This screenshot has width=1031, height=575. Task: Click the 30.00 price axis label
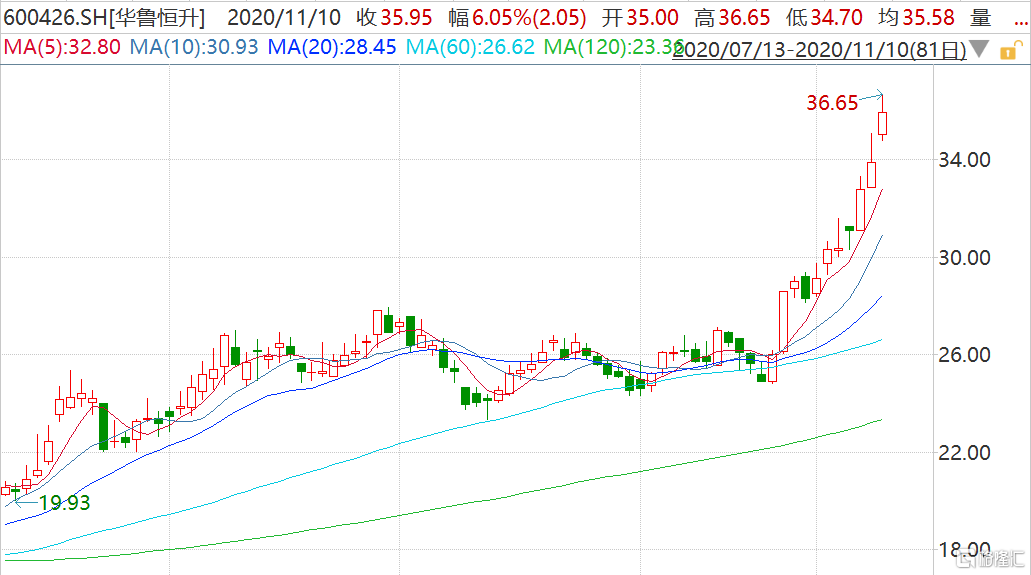[964, 258]
